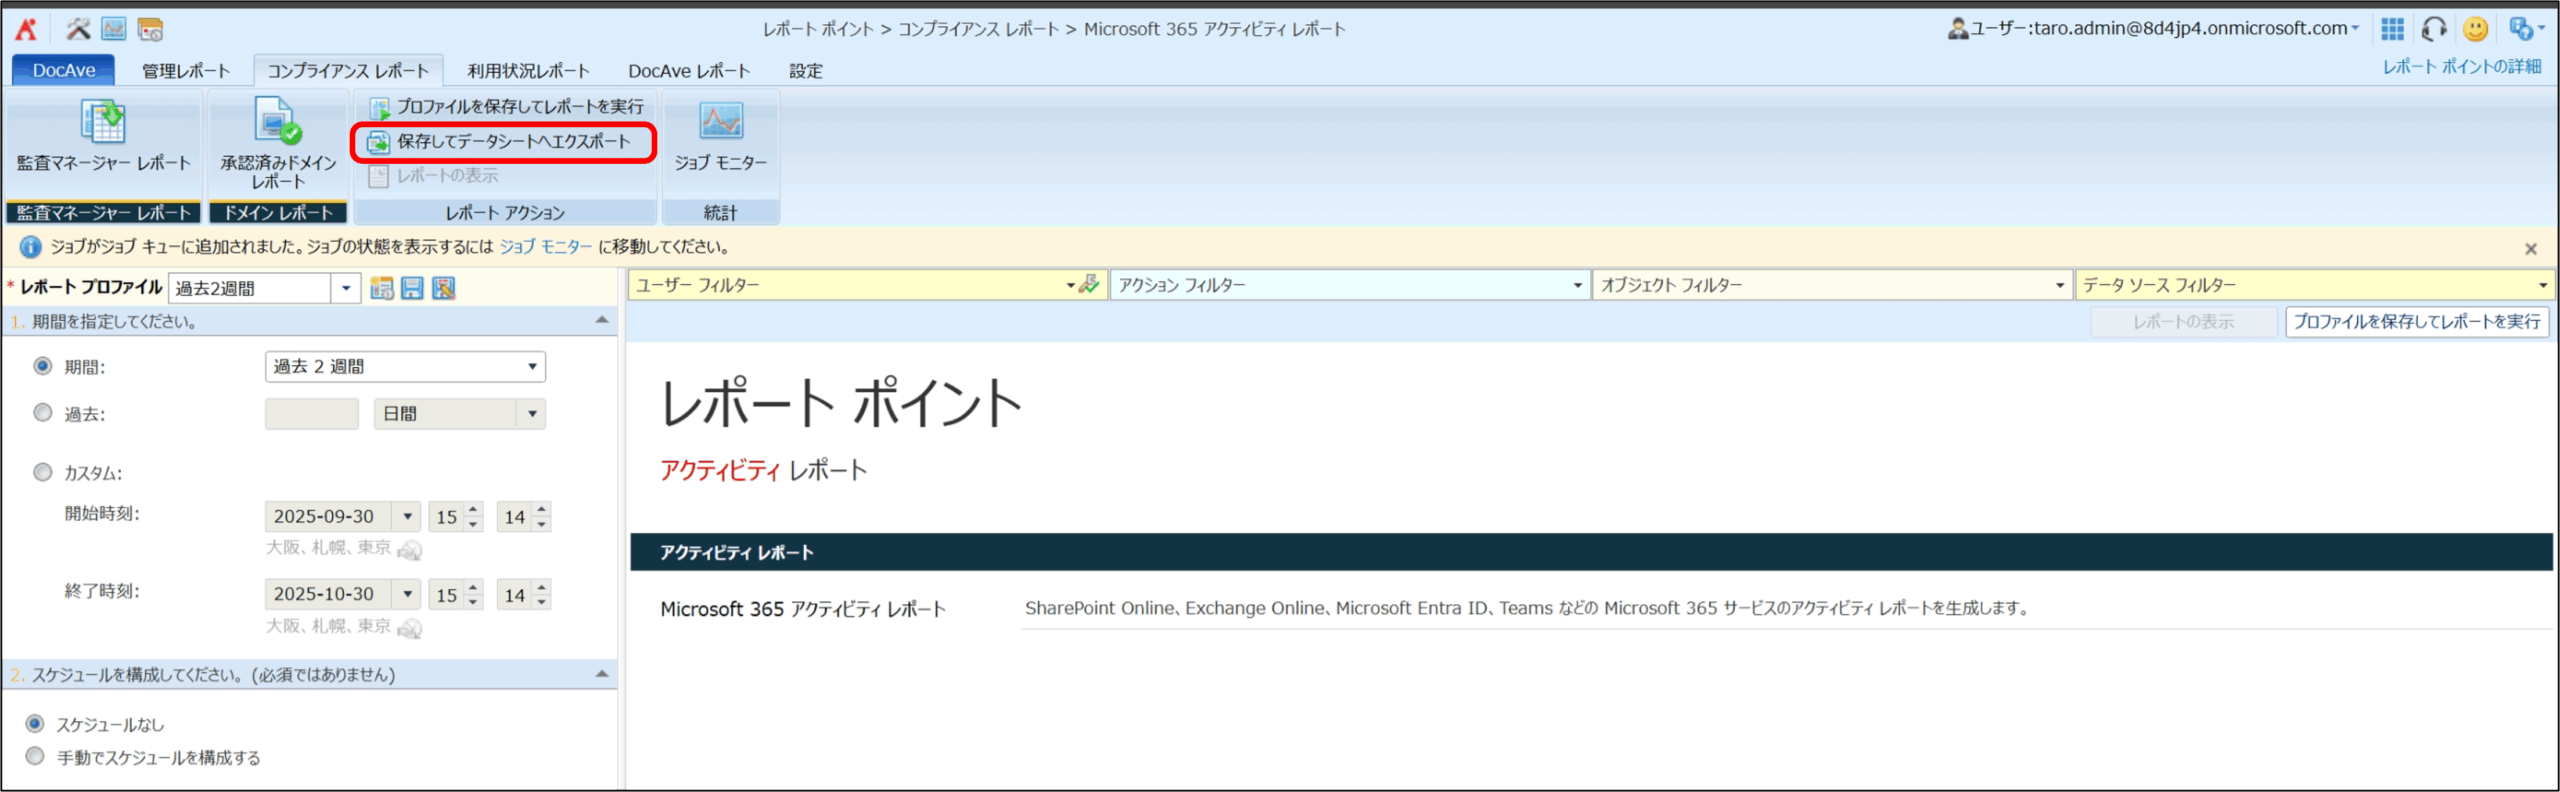Image resolution: width=2560 pixels, height=792 pixels.
Task: Select the 過去 radio button
Action: pos(43,413)
